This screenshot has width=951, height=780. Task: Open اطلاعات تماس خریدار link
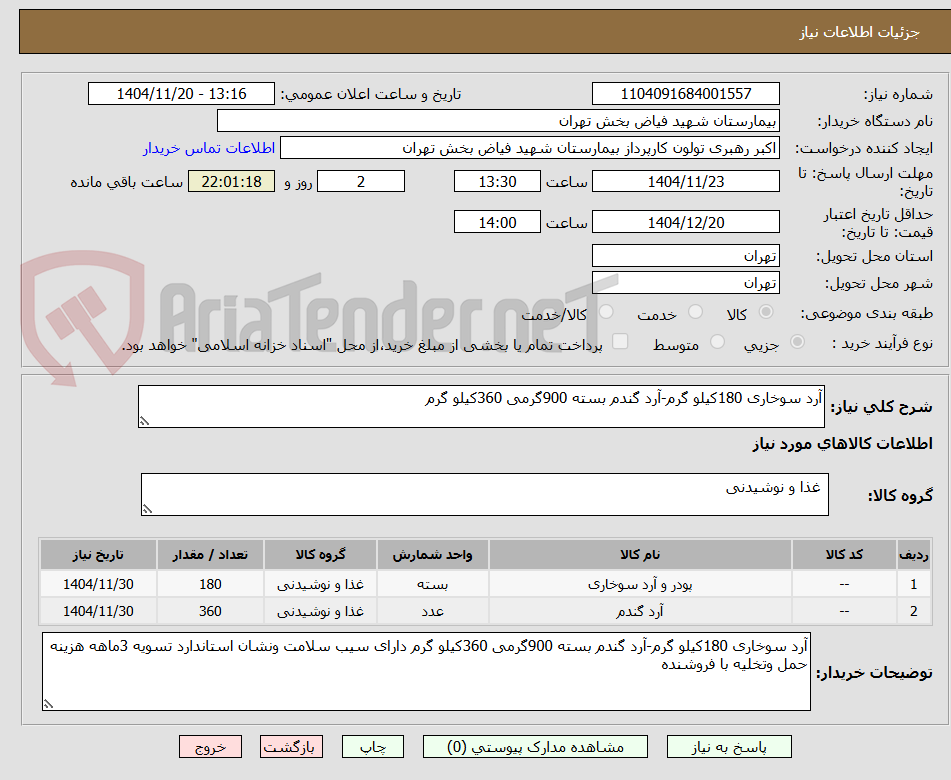tap(209, 148)
